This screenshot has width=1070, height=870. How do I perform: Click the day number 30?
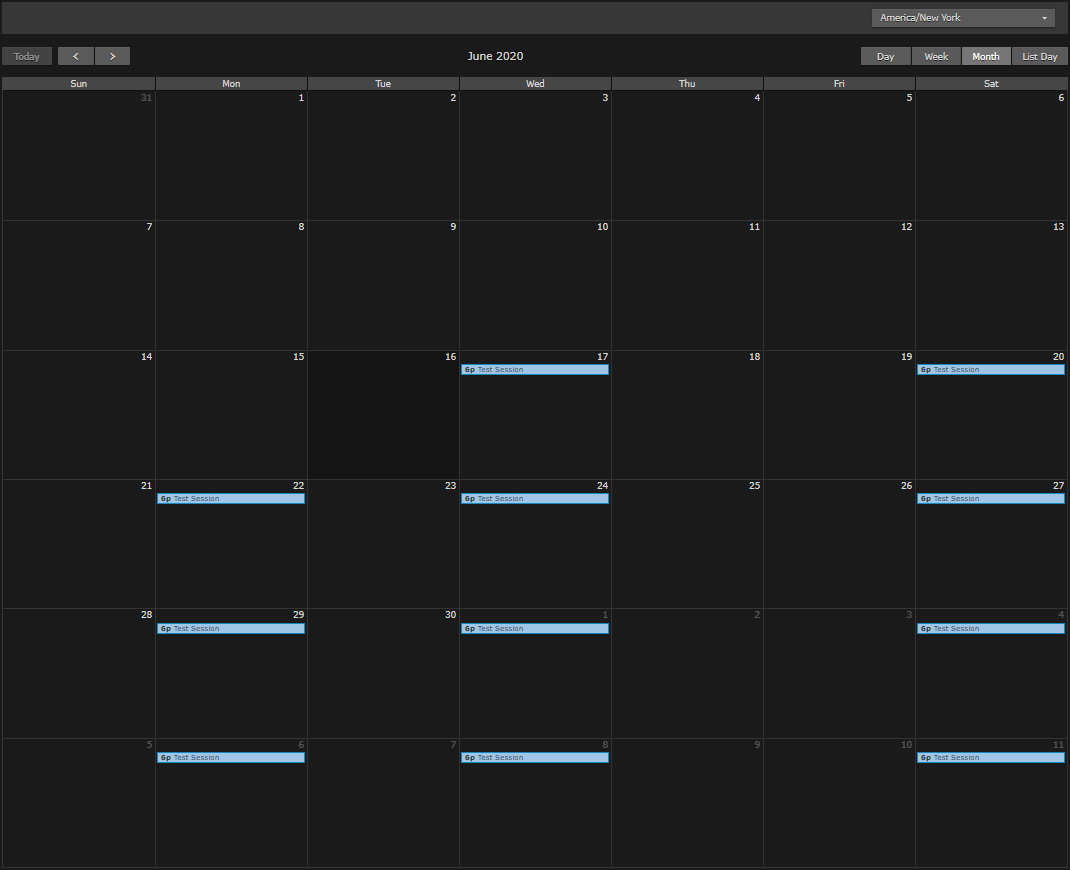tap(450, 615)
